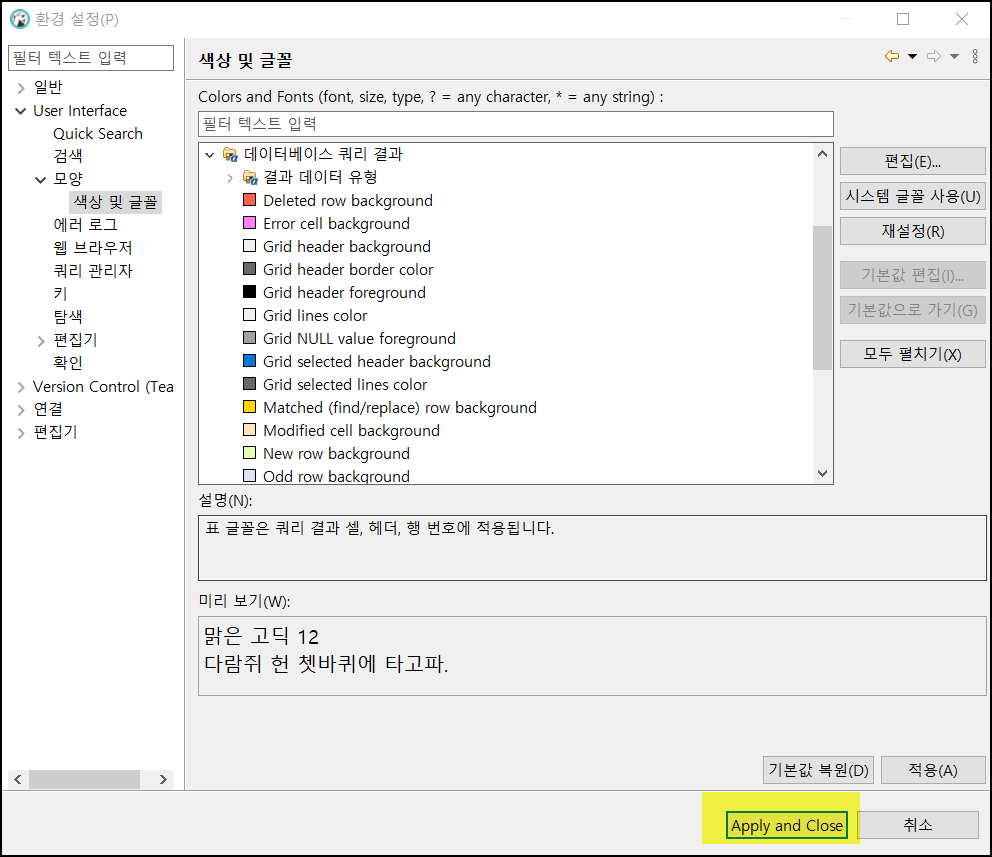The width and height of the screenshot is (992, 857).
Task: Collapse the 모양 tree node
Action: click(x=40, y=180)
